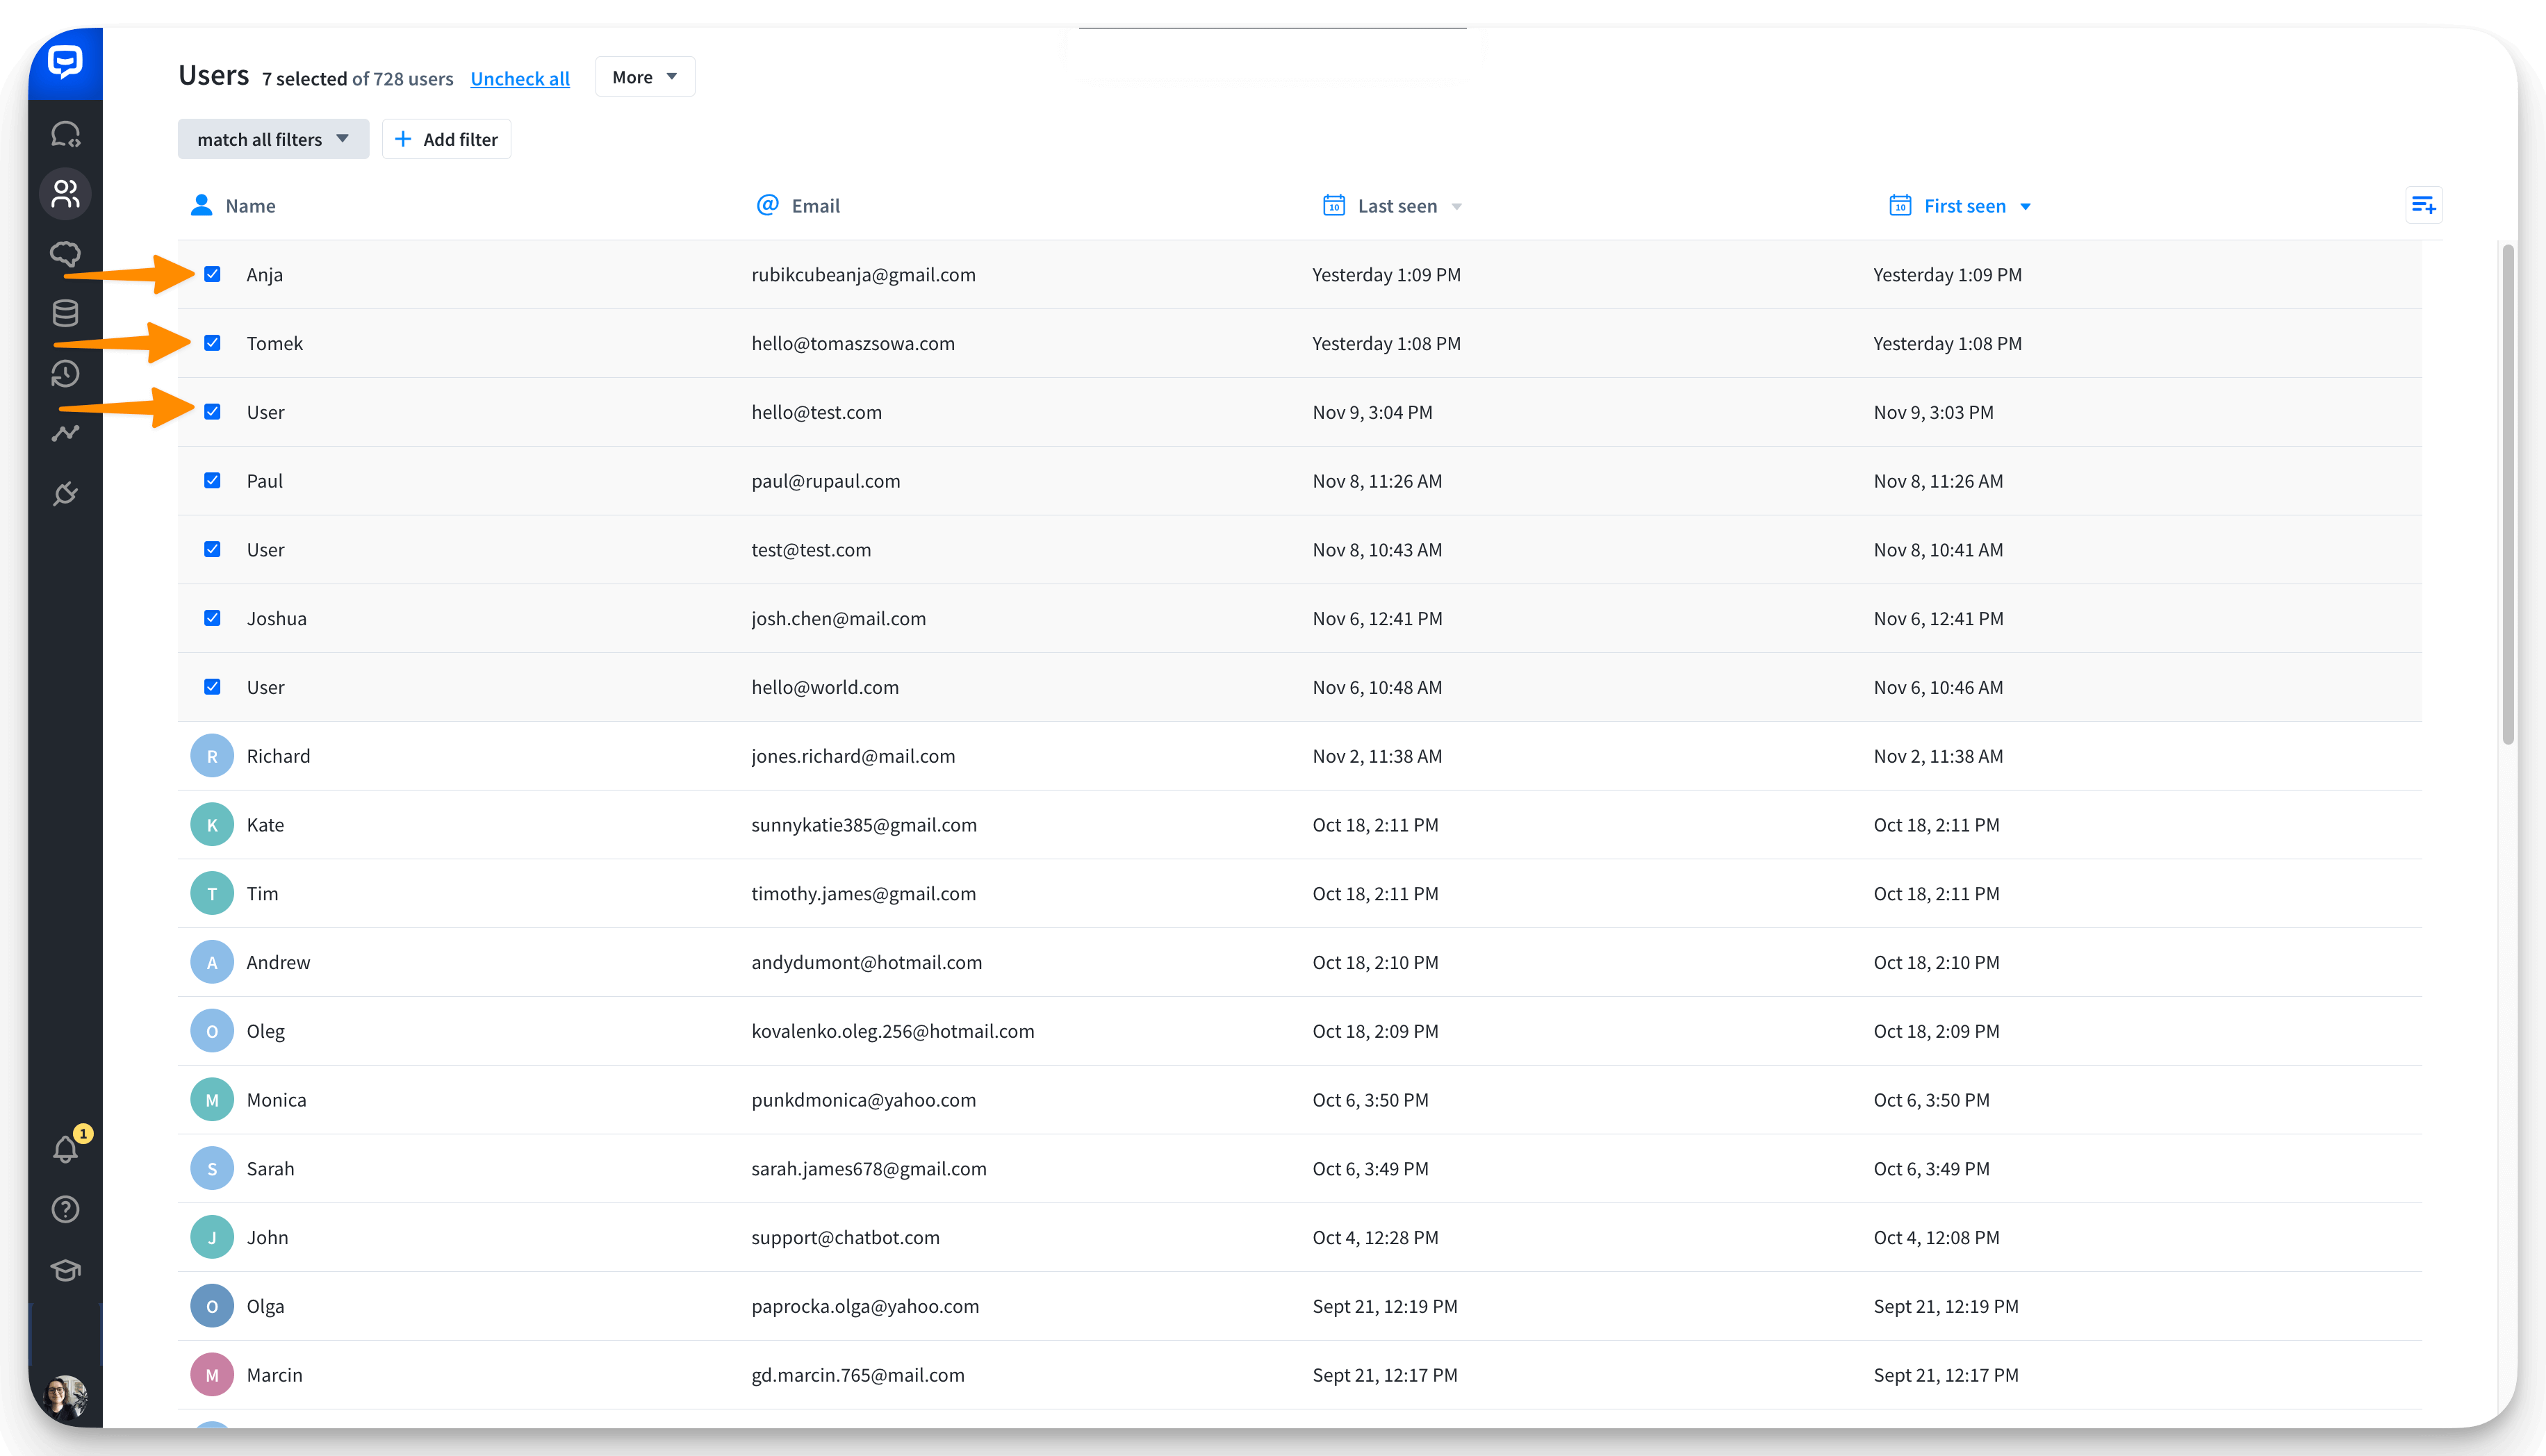Click the name Richard in list
Screen dimensions: 2546x1456
[278, 756]
